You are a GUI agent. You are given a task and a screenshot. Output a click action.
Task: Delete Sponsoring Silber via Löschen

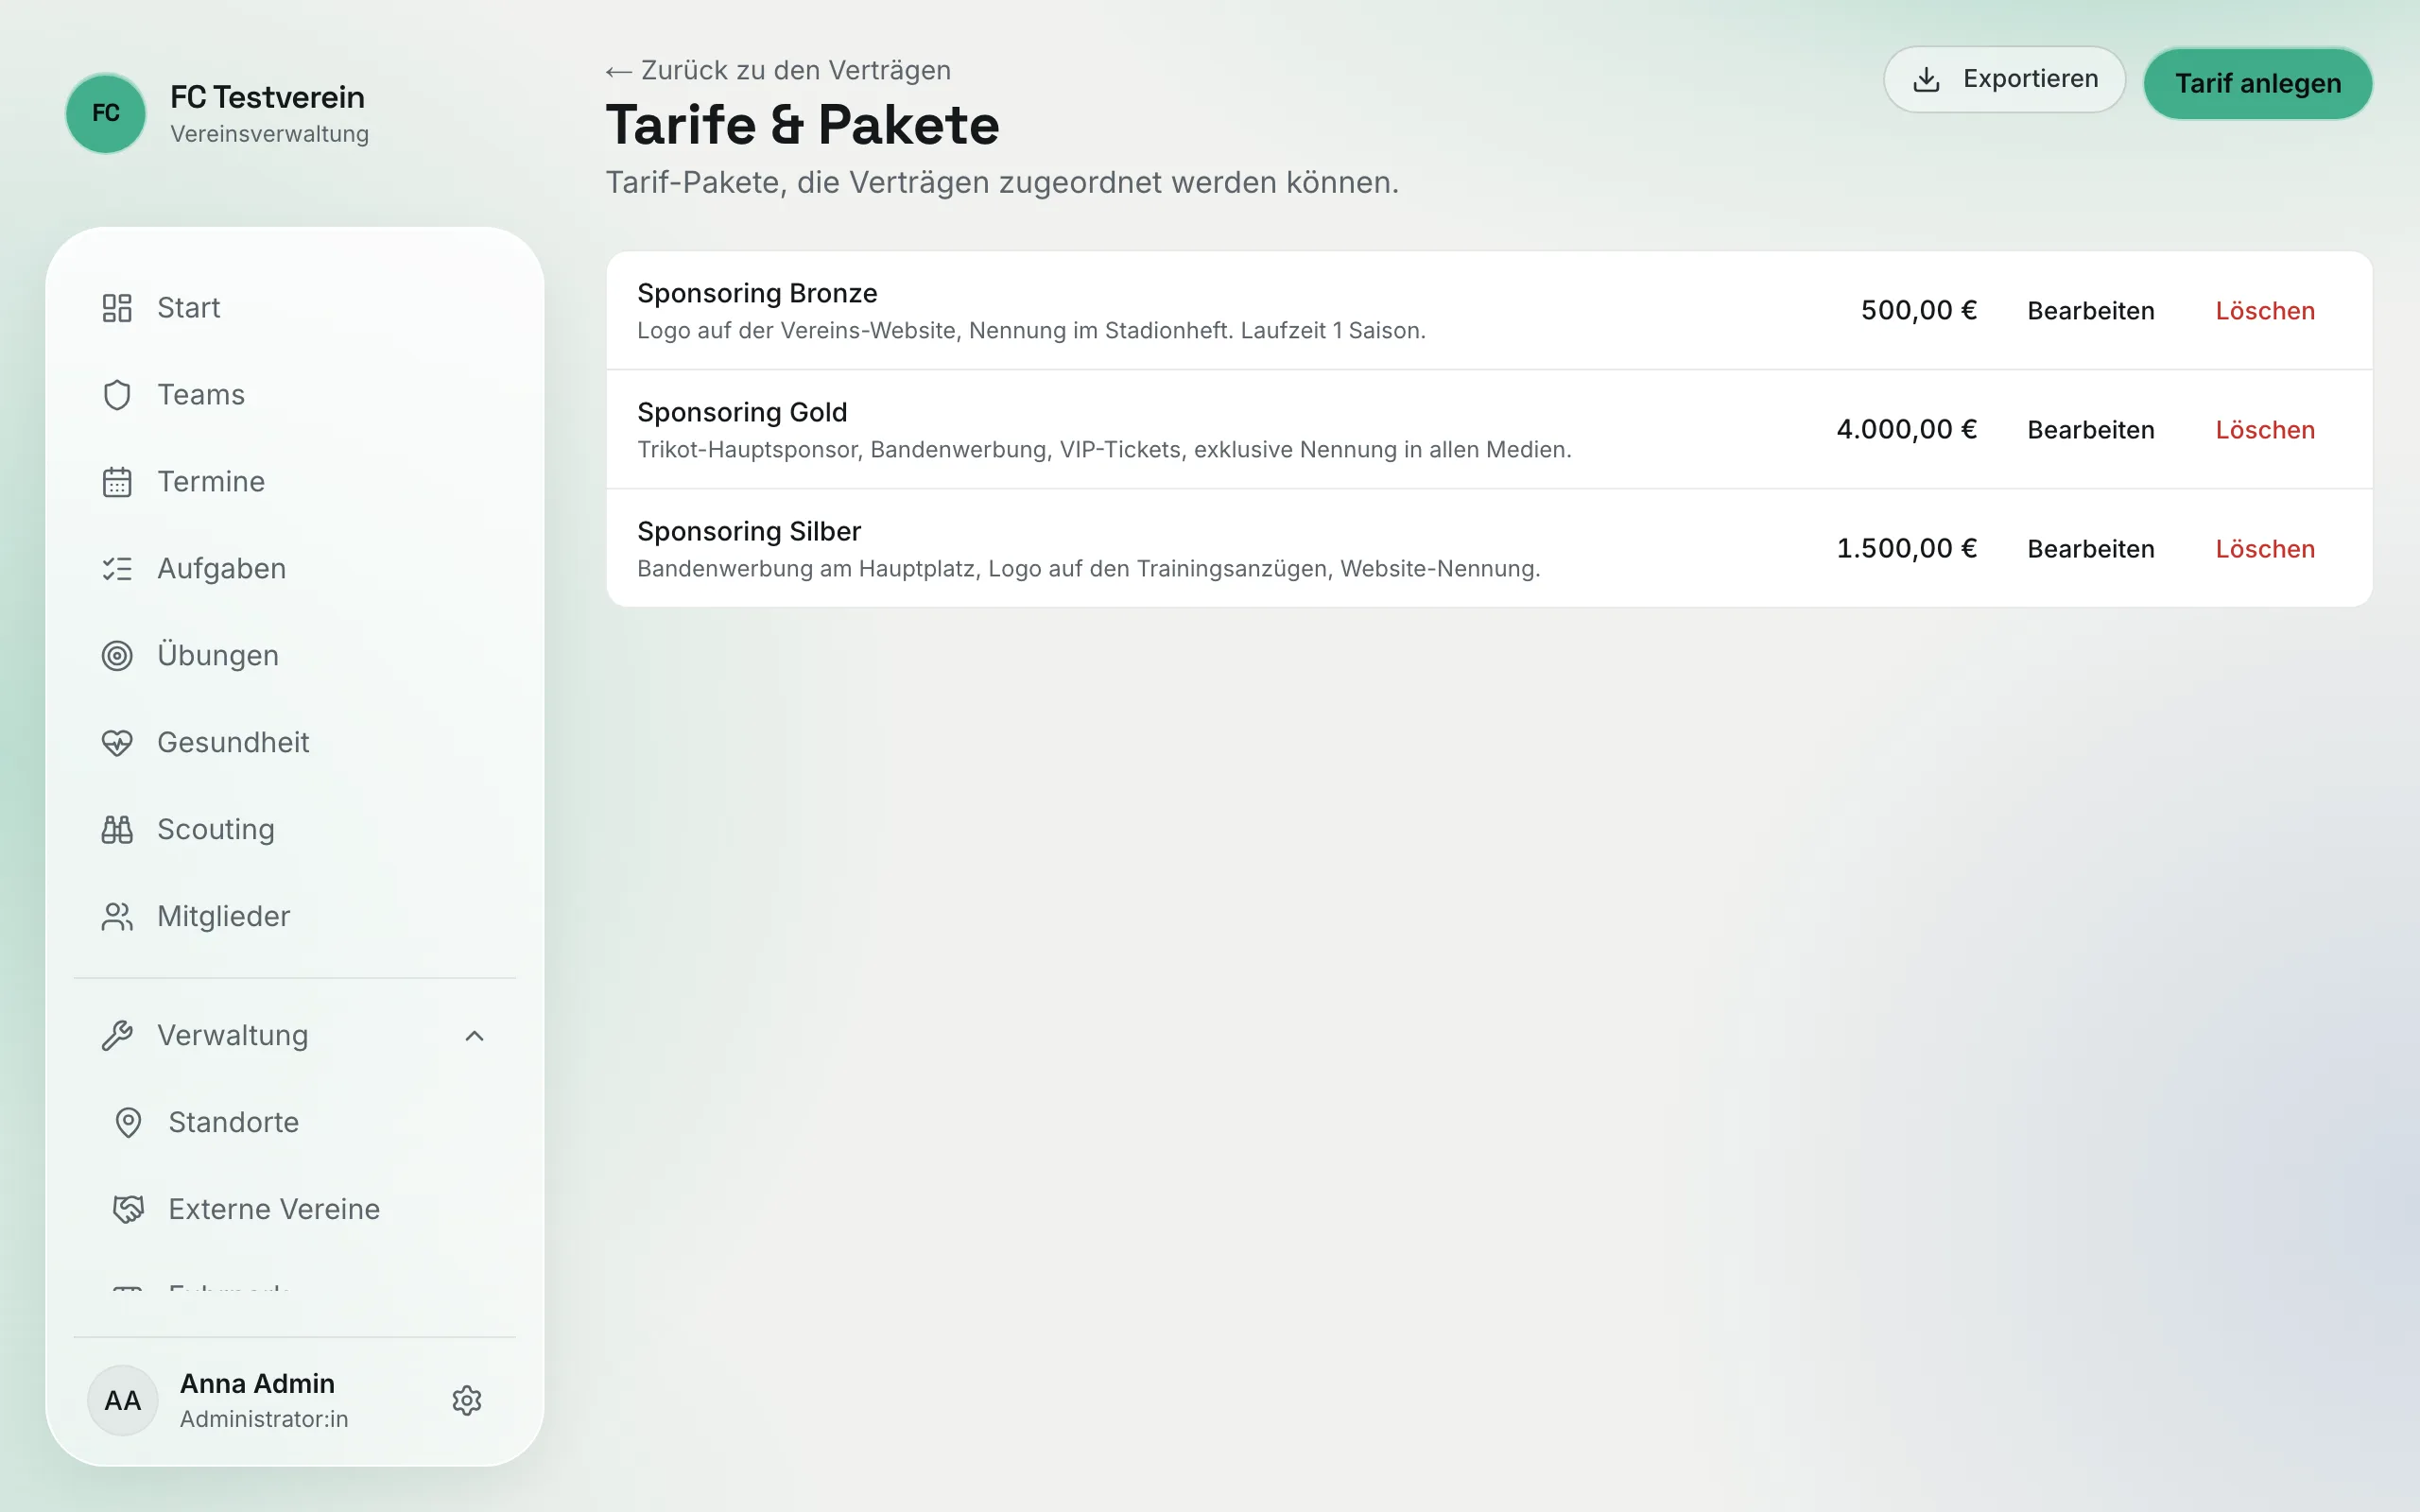point(2265,549)
